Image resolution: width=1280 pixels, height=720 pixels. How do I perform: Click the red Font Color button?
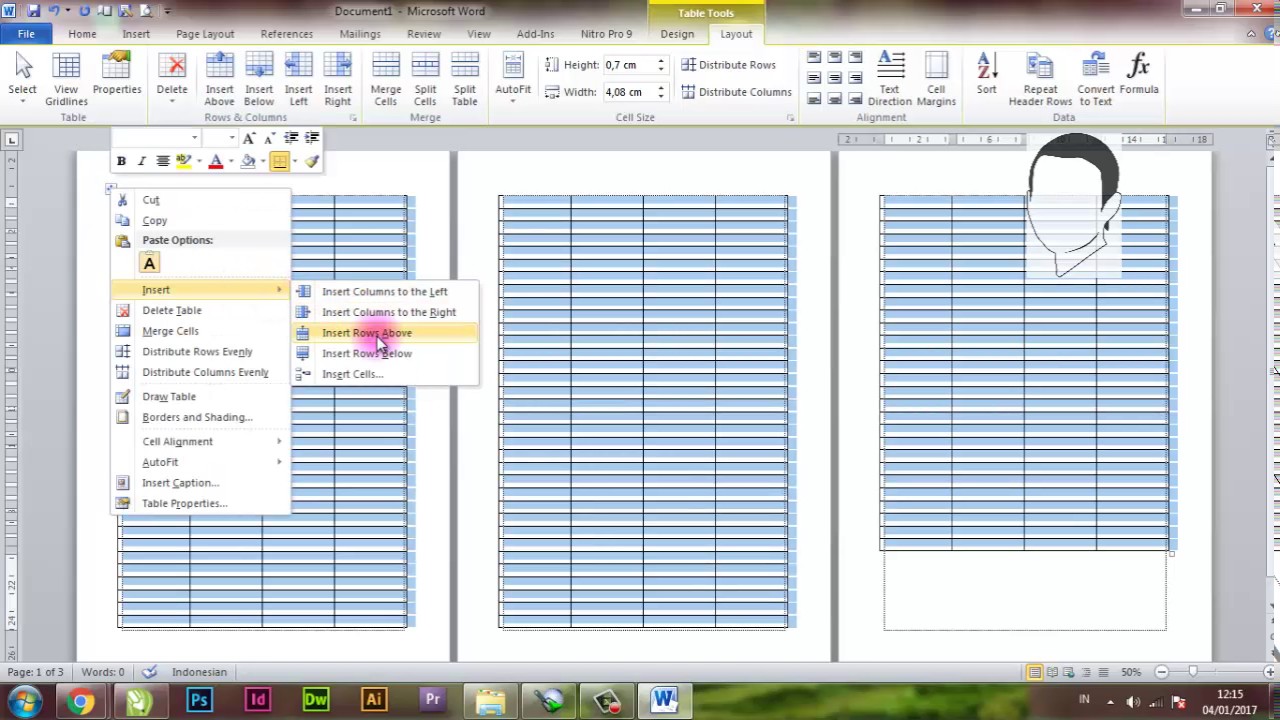pyautogui.click(x=215, y=161)
